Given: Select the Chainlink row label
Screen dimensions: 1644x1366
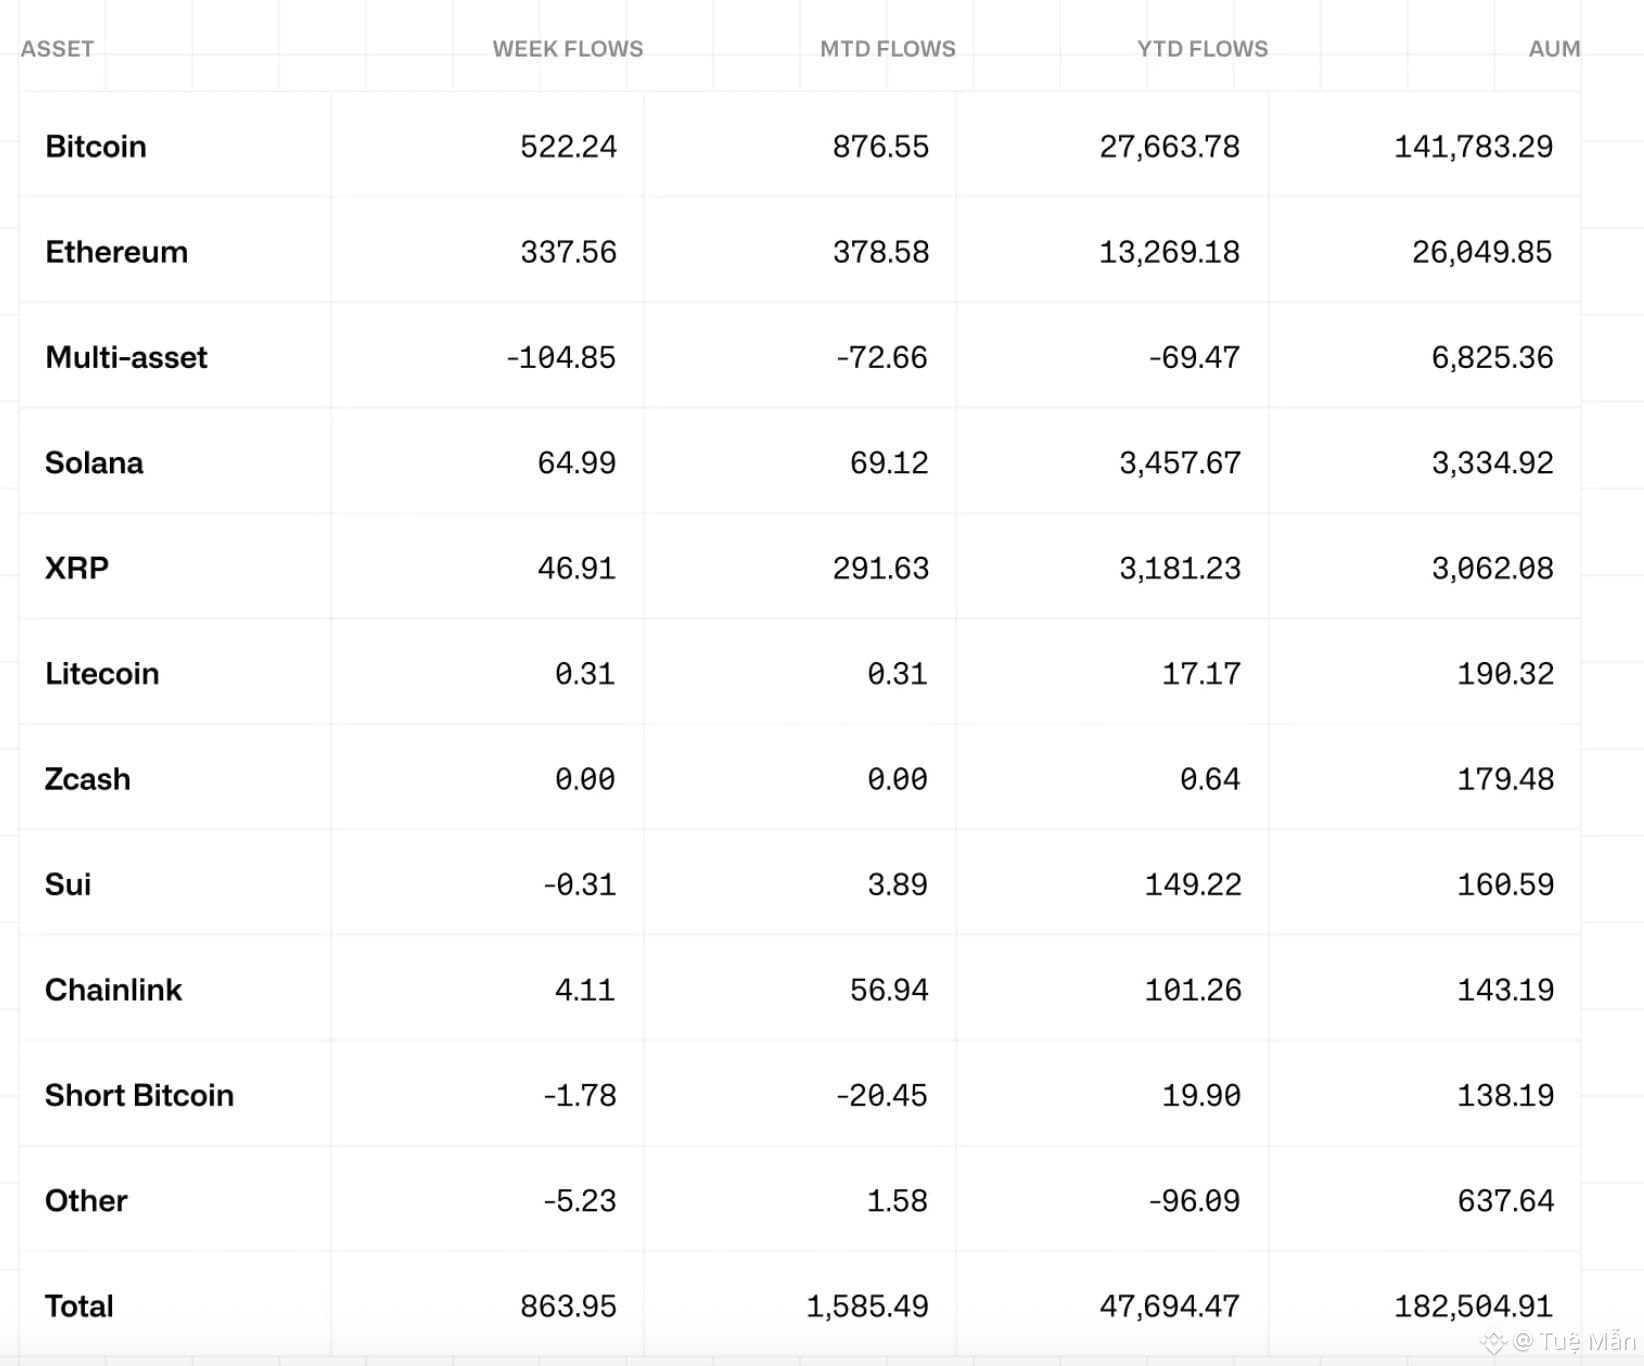Looking at the screenshot, I should pos(113,990).
